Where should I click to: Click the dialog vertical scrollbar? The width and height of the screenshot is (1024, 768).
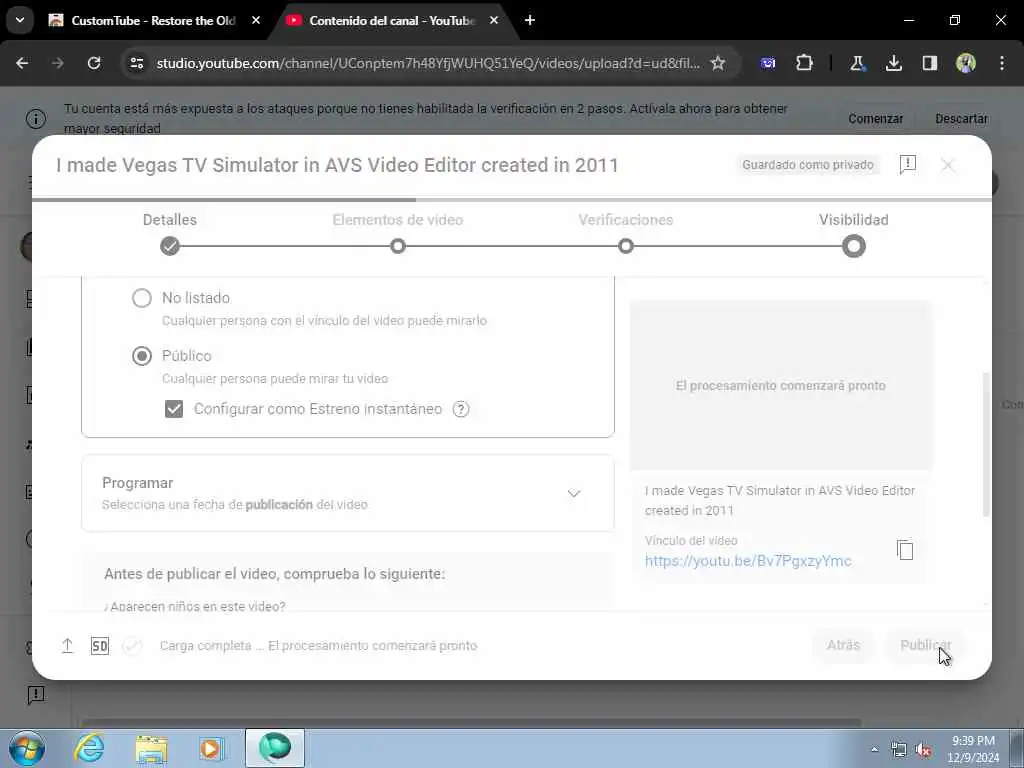pos(986,445)
